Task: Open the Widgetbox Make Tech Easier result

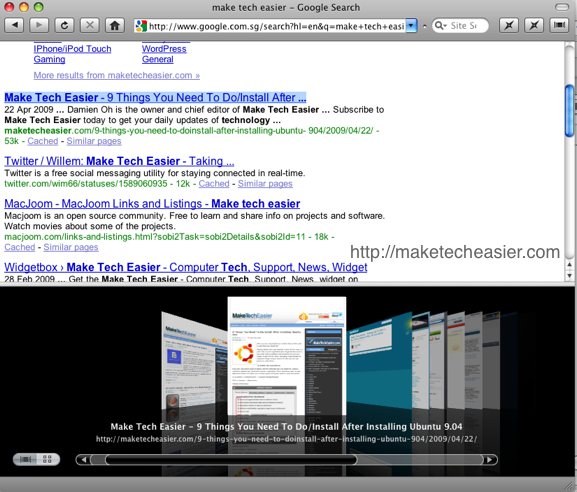Action: pos(185,268)
